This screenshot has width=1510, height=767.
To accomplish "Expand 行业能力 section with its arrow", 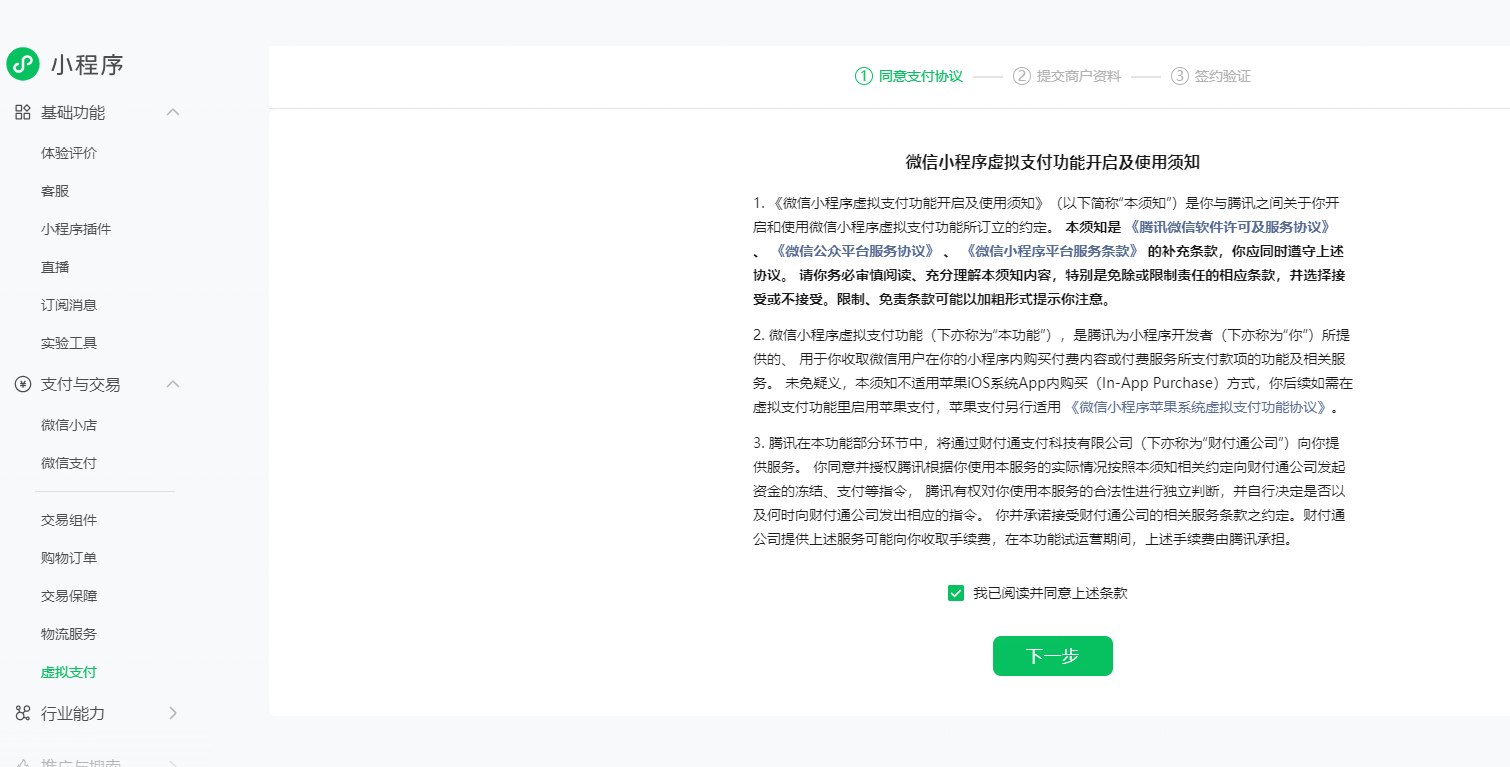I will click(173, 713).
